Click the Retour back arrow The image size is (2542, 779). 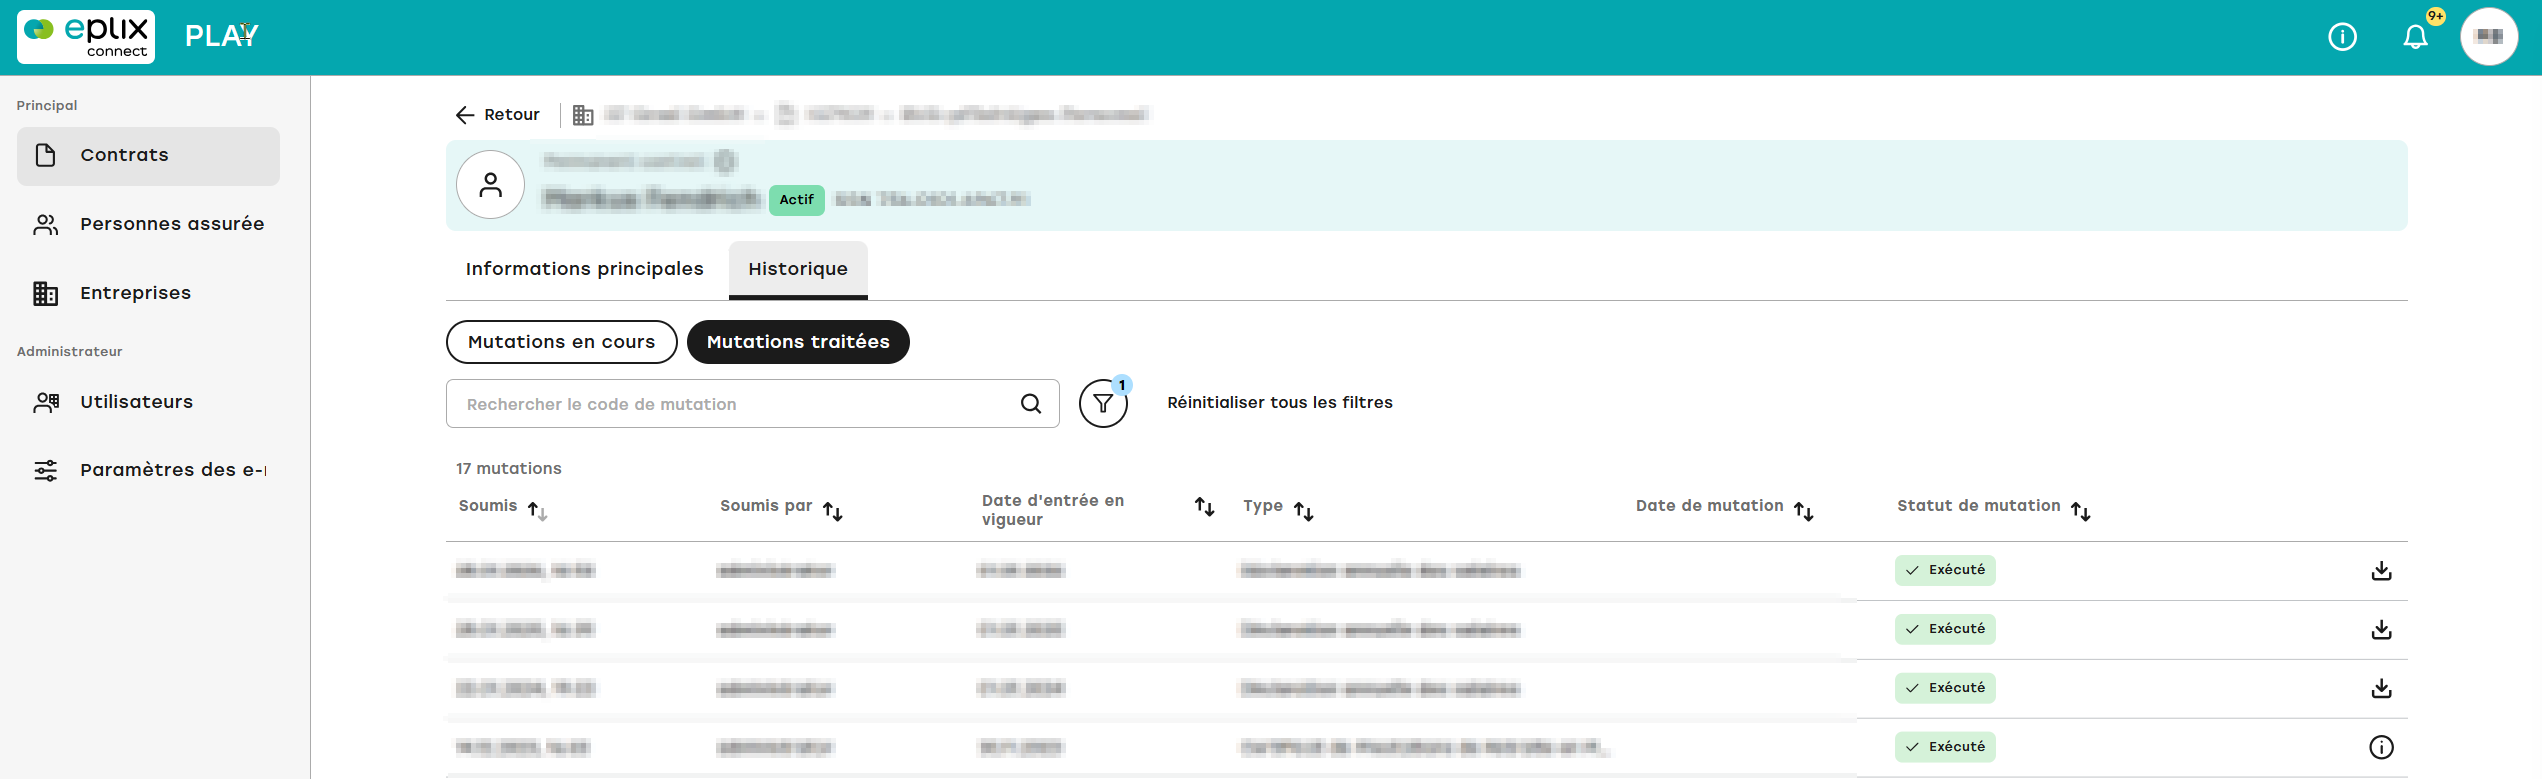pos(497,115)
